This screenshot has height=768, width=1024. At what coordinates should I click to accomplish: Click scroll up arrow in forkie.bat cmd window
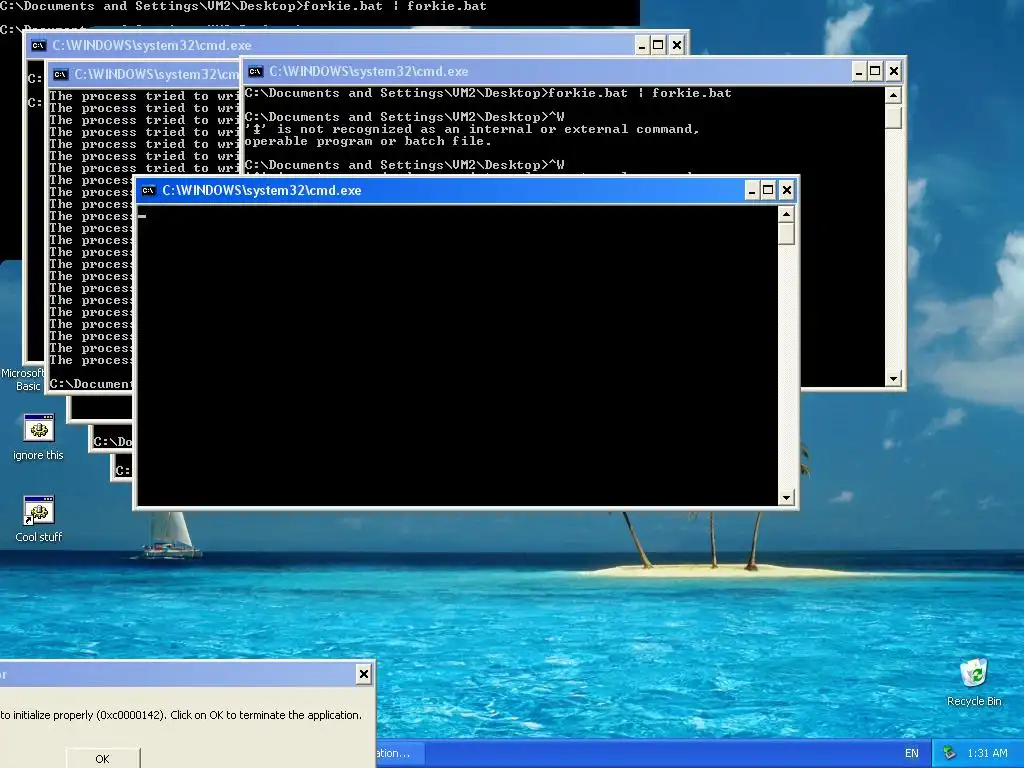[x=893, y=95]
